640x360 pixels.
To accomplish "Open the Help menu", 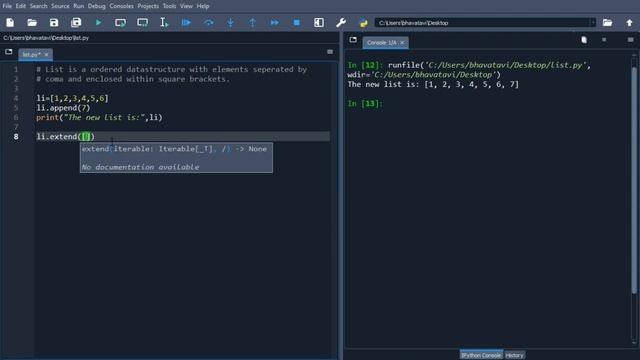I will 203,6.
